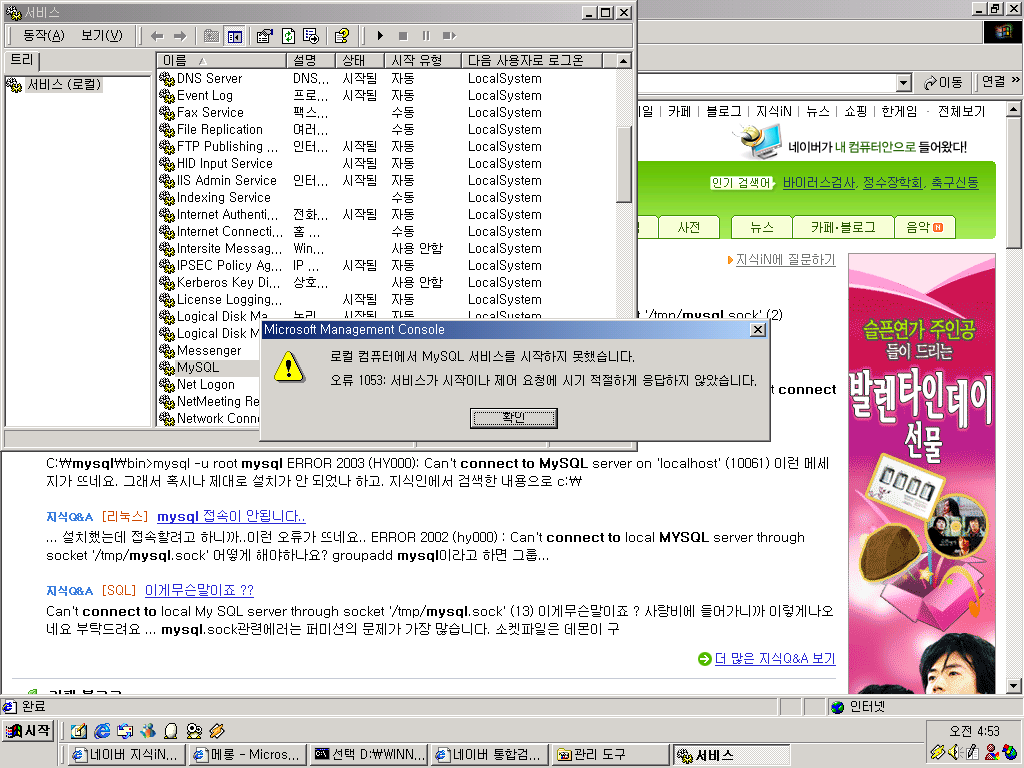Switch to the command prompt taskbar button
This screenshot has height=768, width=1024.
pos(369,754)
